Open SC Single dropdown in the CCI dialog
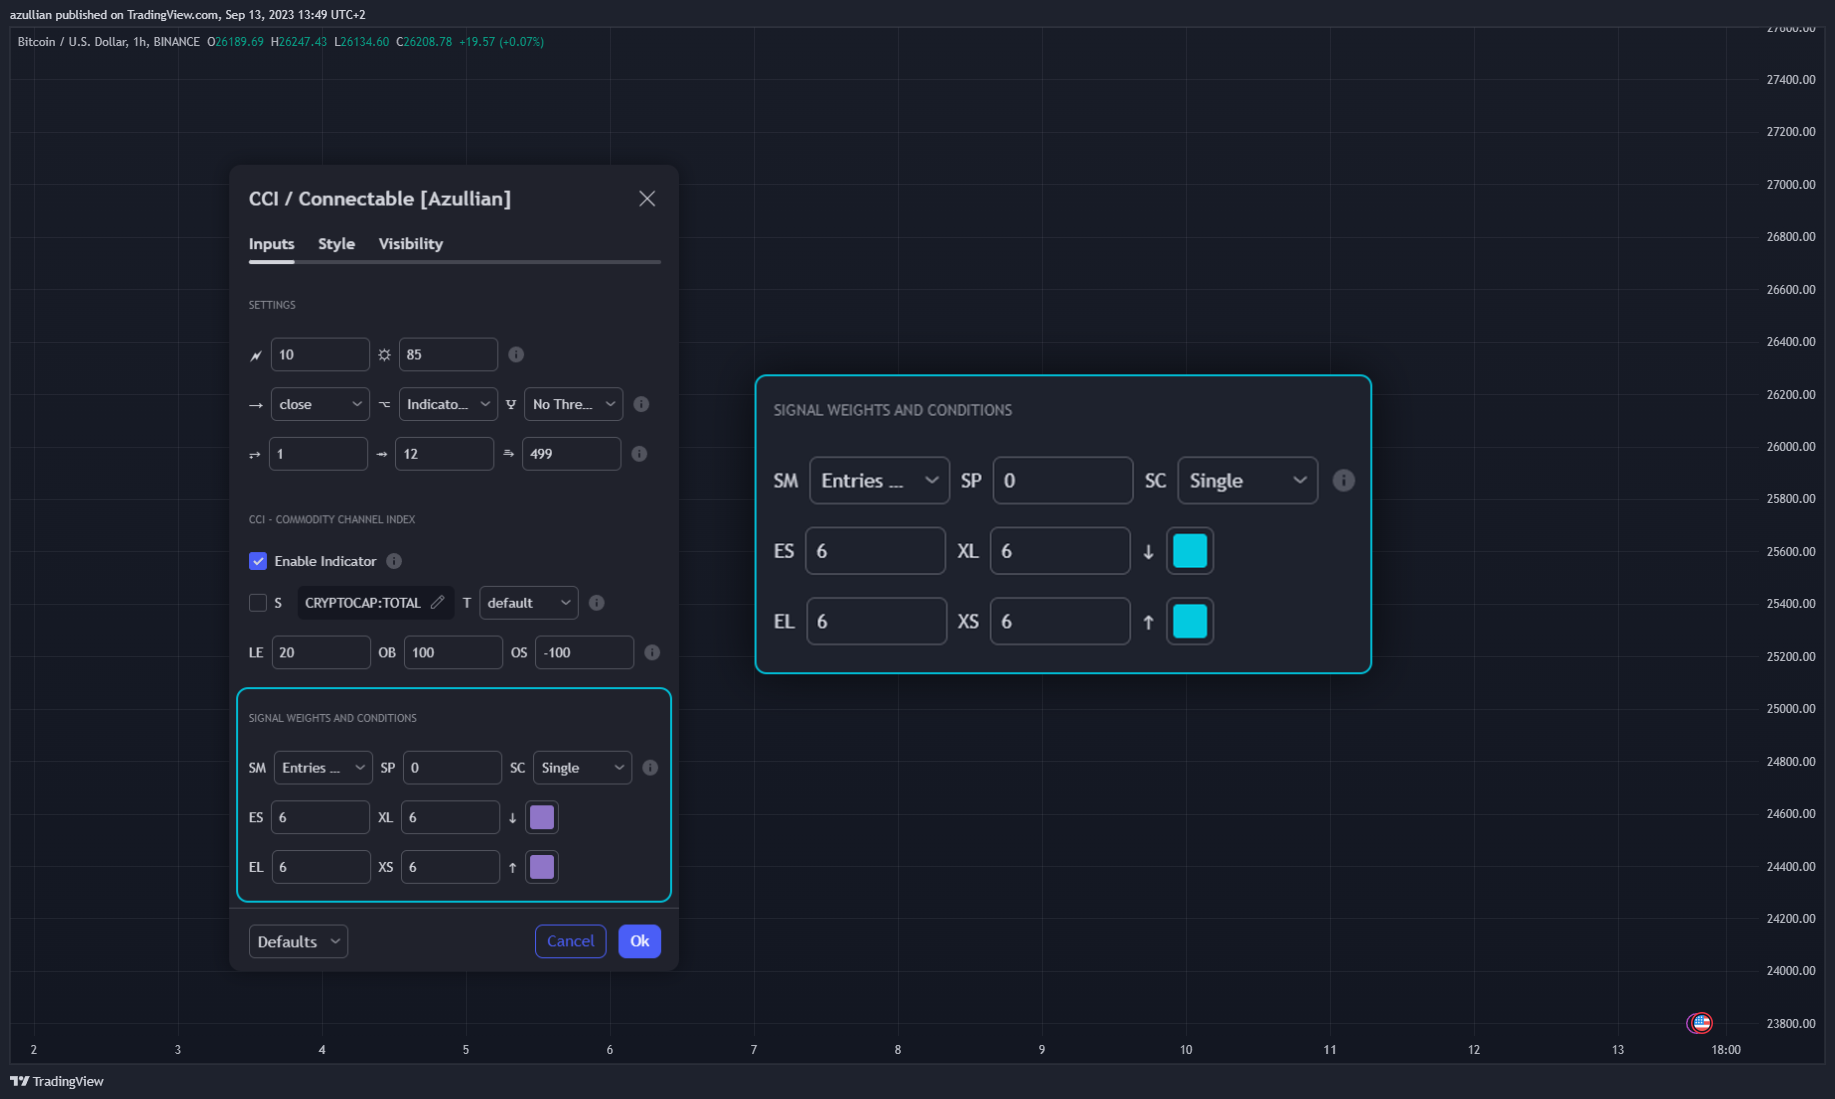Image resolution: width=1835 pixels, height=1099 pixels. (x=582, y=768)
